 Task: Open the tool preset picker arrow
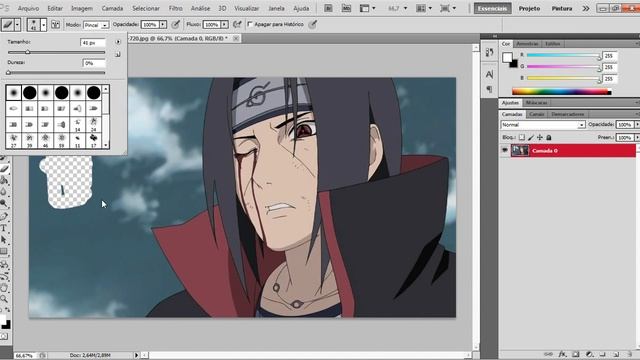click(17, 25)
